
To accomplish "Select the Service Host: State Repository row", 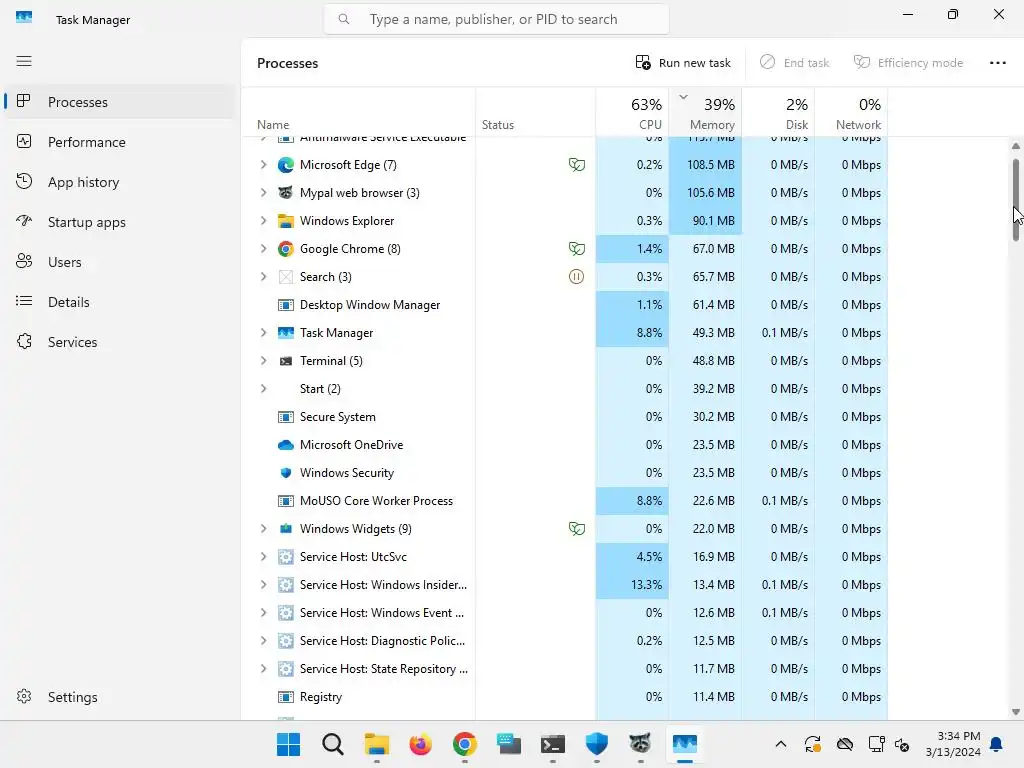I will [x=564, y=669].
